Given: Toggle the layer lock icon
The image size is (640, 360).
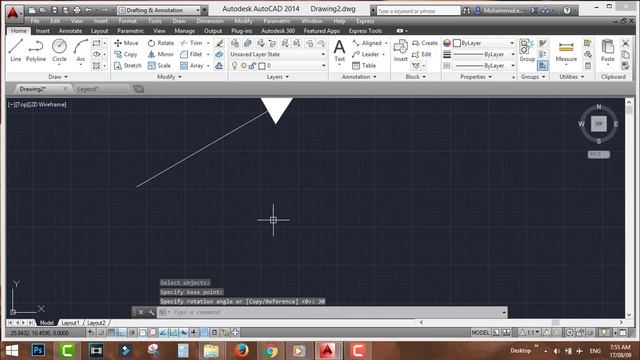Looking at the screenshot, I should click(252, 65).
